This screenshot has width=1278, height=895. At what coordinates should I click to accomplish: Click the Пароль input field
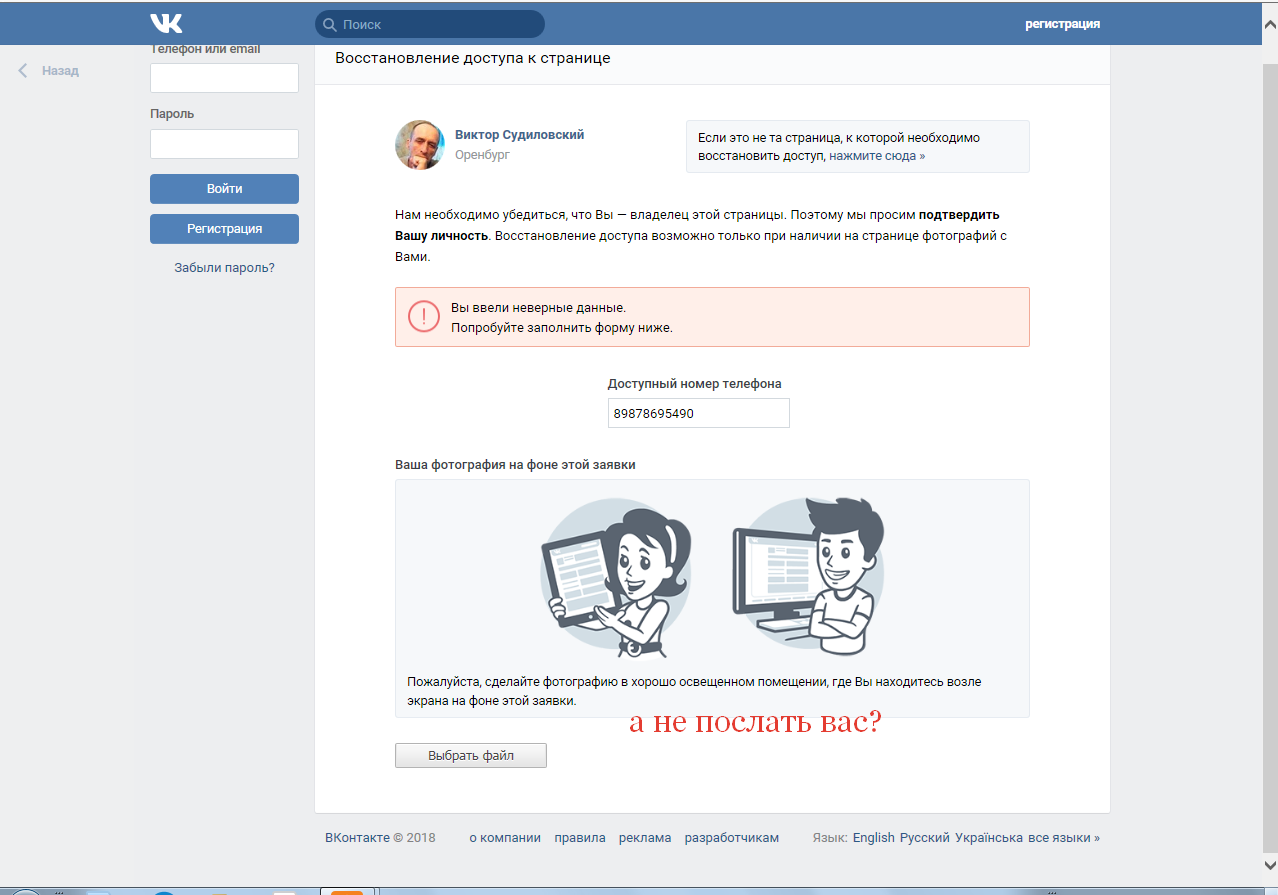coord(224,144)
